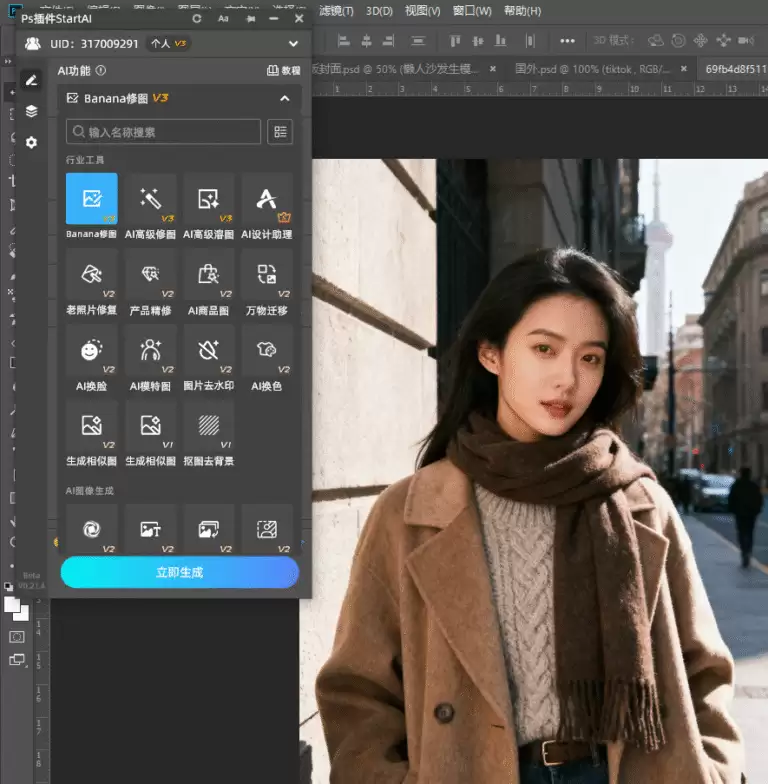
Task: Click the 个人 V3 account badge
Action: pos(168,44)
